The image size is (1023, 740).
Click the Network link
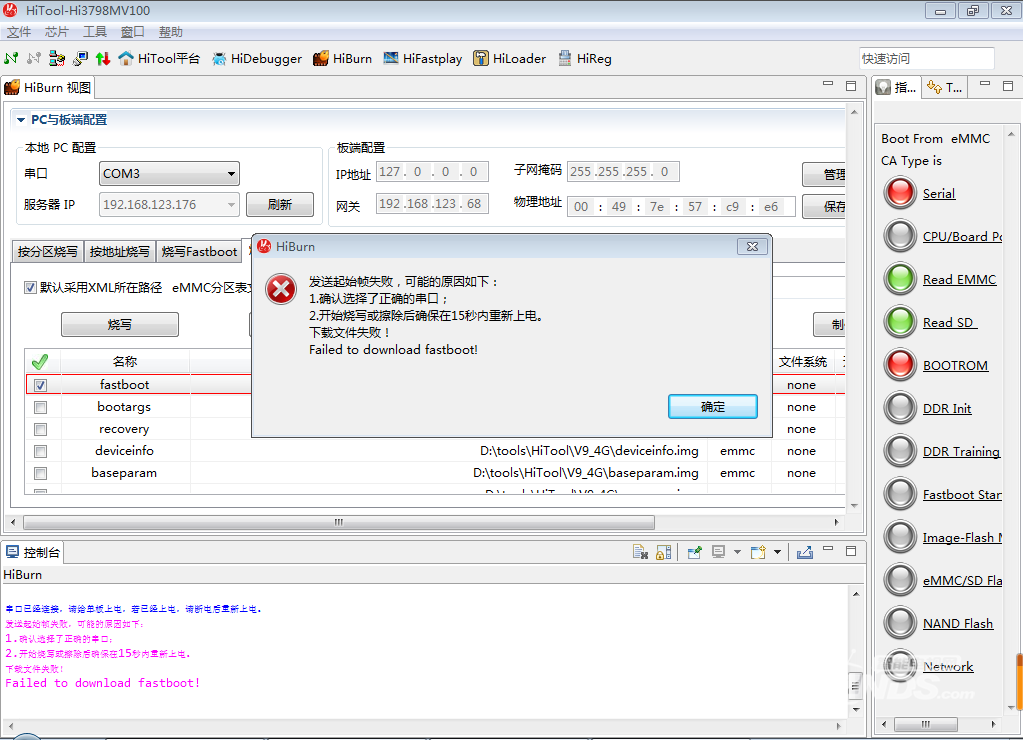point(948,666)
